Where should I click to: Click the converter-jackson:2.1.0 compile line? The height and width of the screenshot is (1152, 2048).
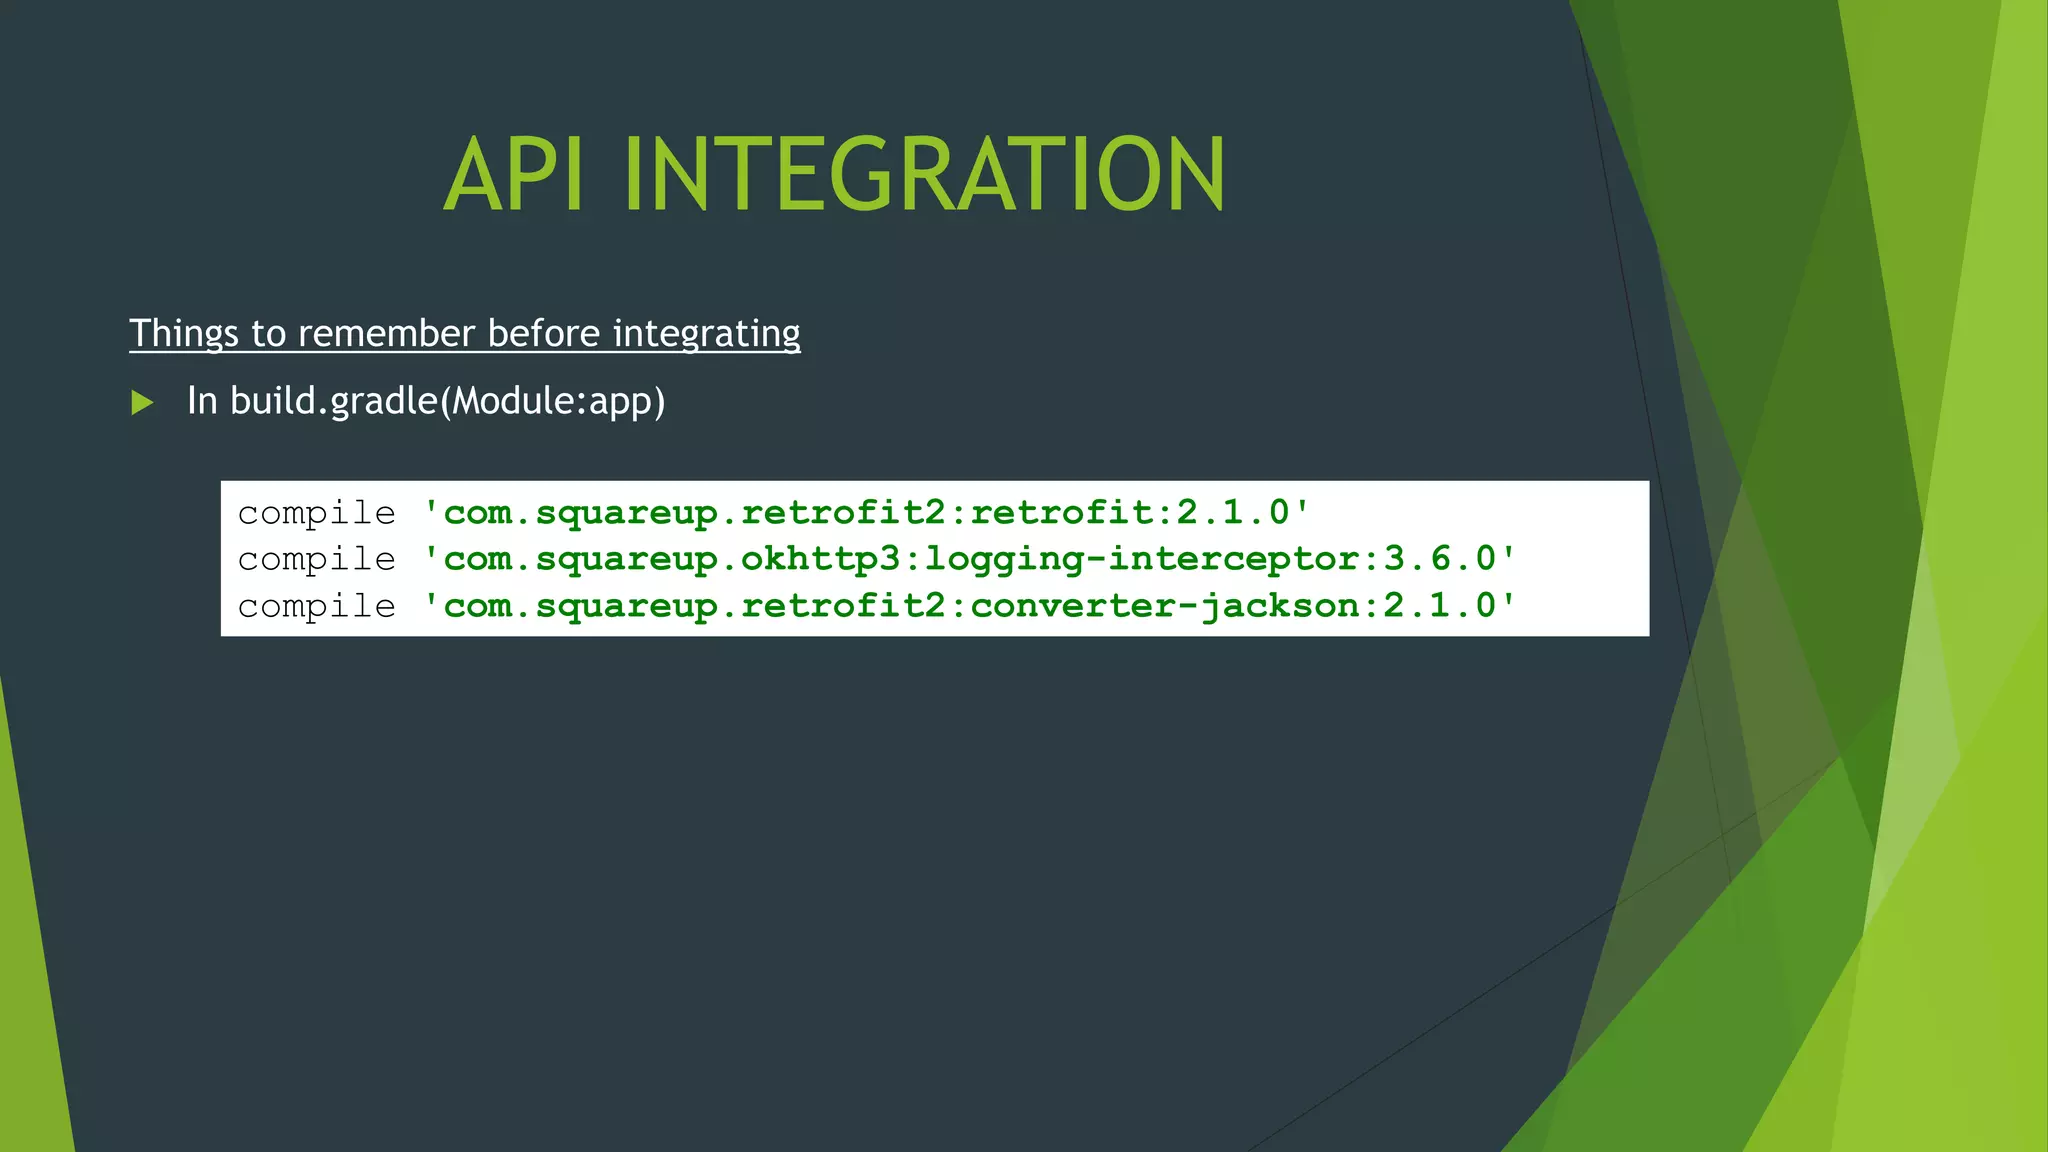pyautogui.click(x=878, y=605)
